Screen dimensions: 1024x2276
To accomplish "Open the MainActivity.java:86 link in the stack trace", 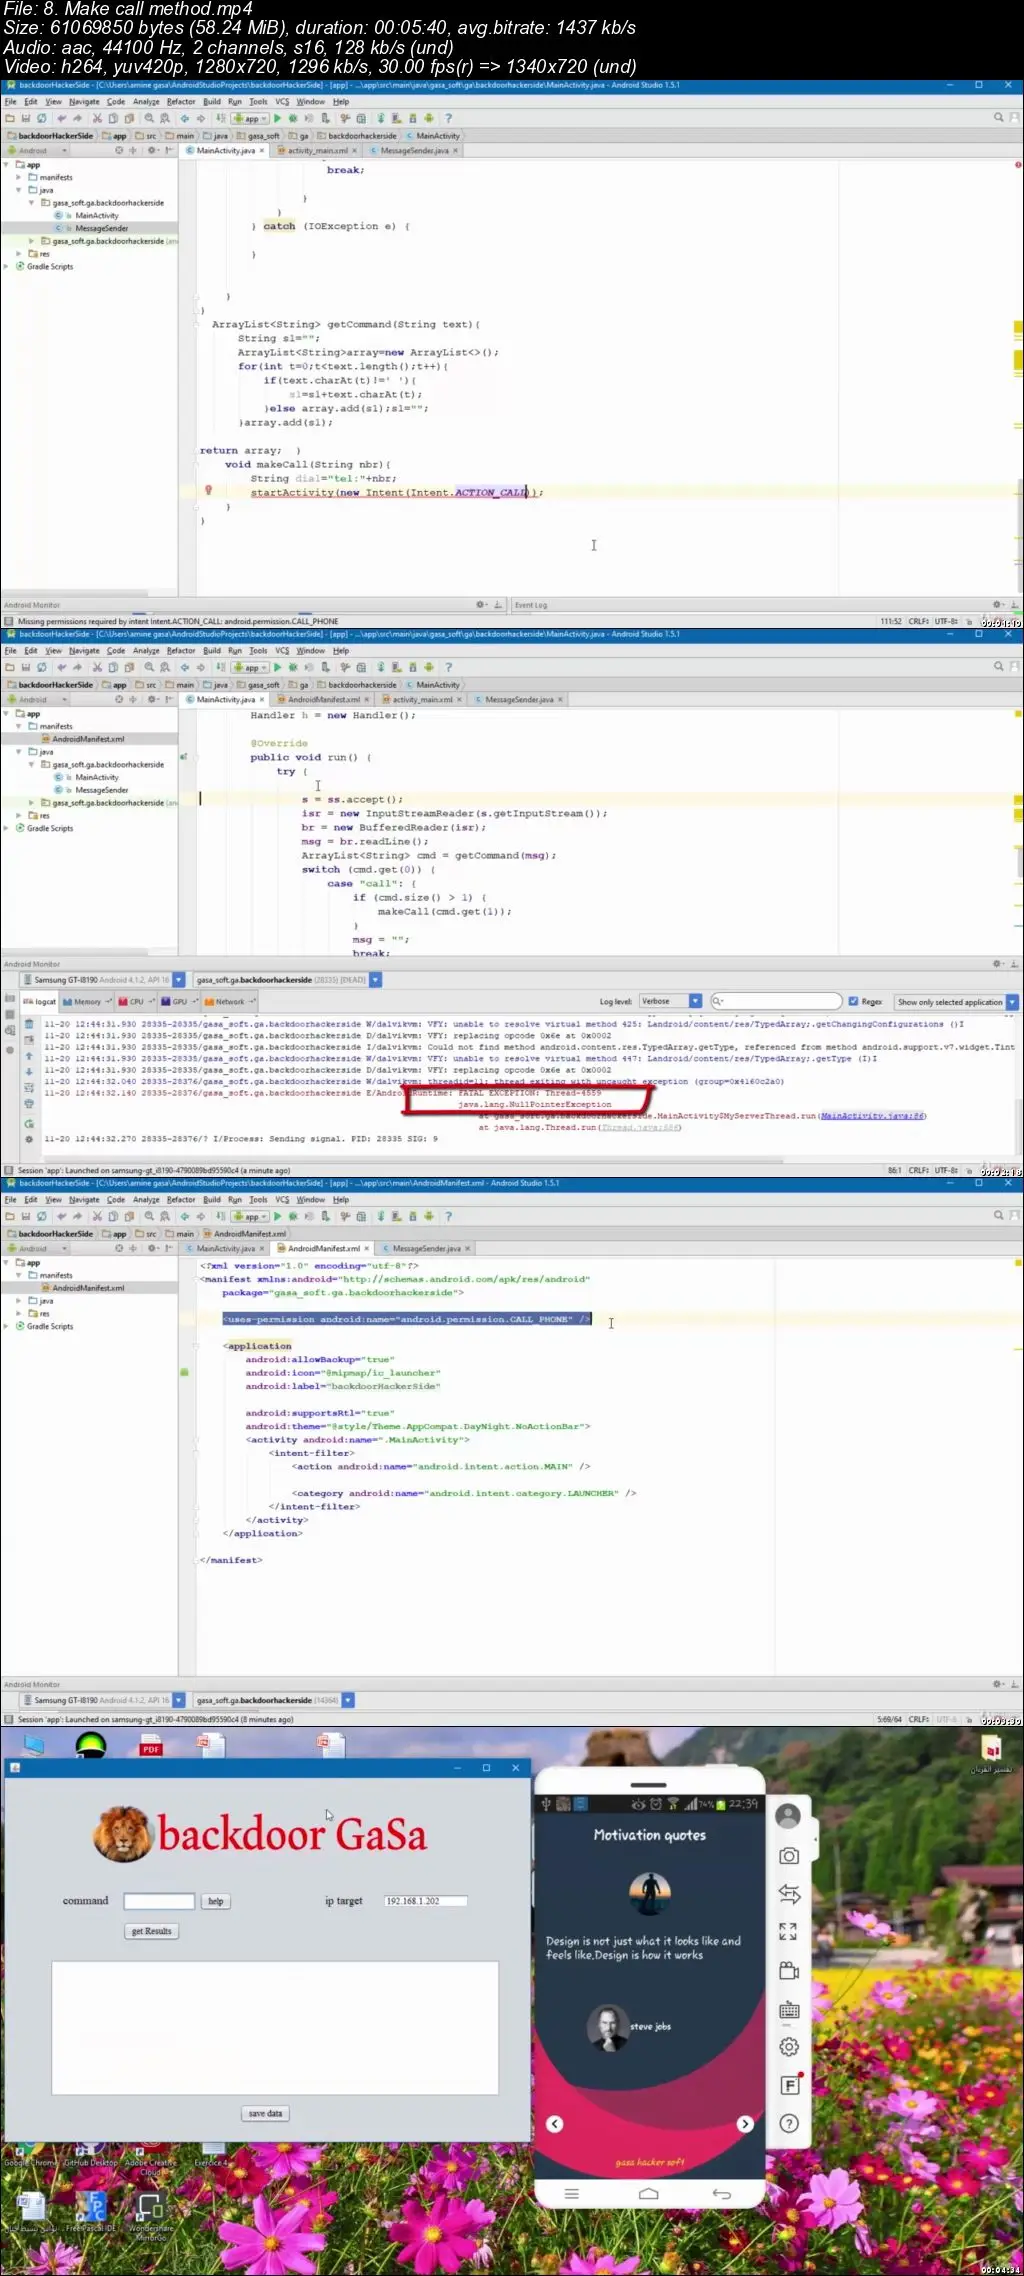I will pos(873,1116).
